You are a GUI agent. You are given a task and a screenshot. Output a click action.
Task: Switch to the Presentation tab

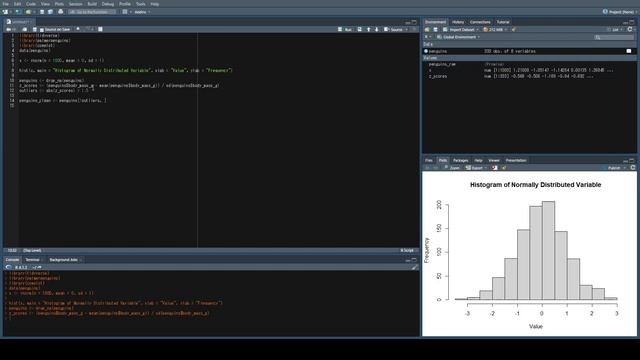(516, 160)
